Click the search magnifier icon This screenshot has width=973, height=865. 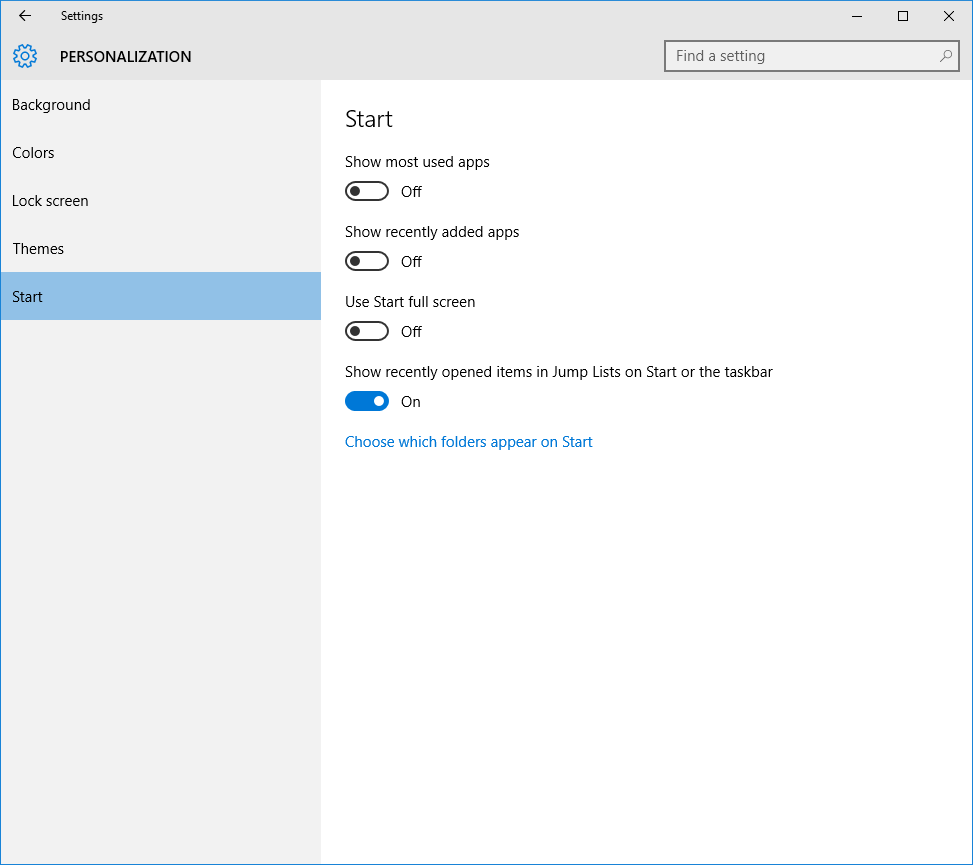(945, 56)
